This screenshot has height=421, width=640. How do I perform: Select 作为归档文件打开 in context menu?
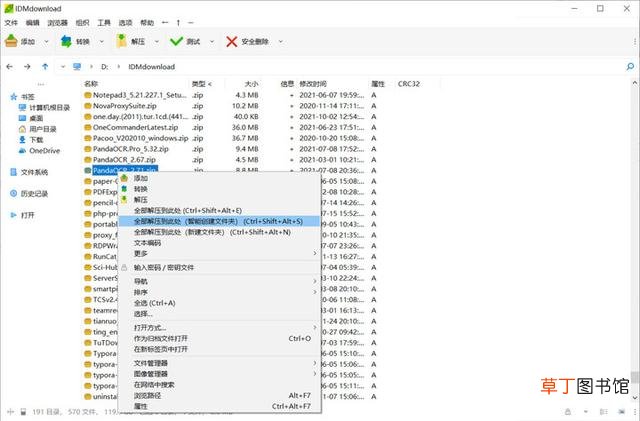coord(219,338)
